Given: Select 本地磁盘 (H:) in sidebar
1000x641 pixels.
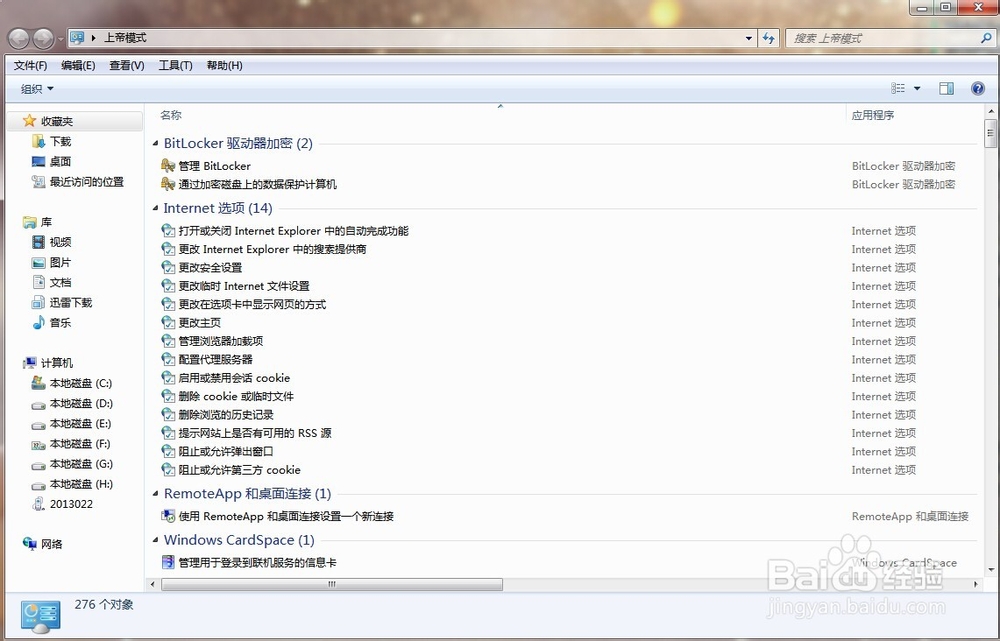Looking at the screenshot, I should click(x=81, y=484).
